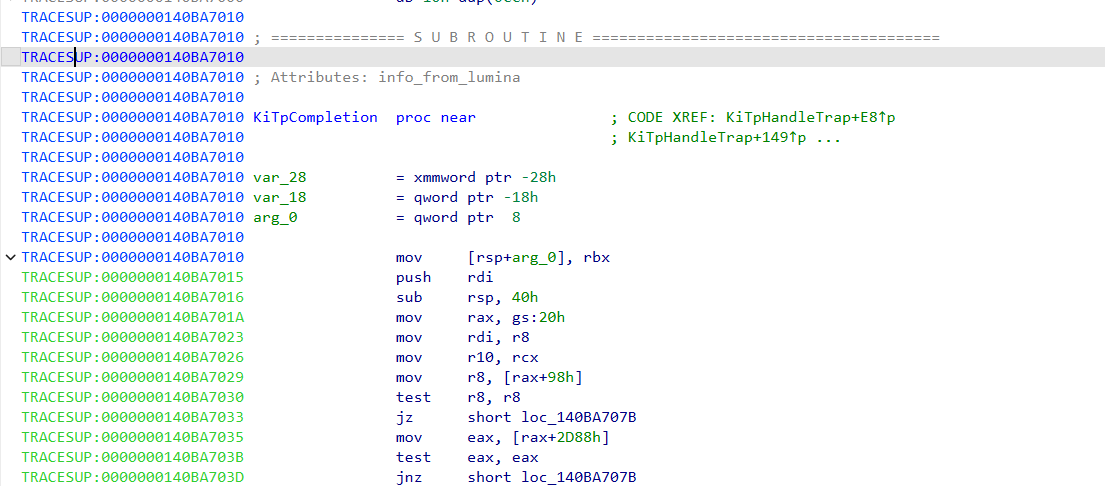The height and width of the screenshot is (486, 1105).
Task: Select the sub rsp, 40h instruction line
Action: [x=467, y=298]
